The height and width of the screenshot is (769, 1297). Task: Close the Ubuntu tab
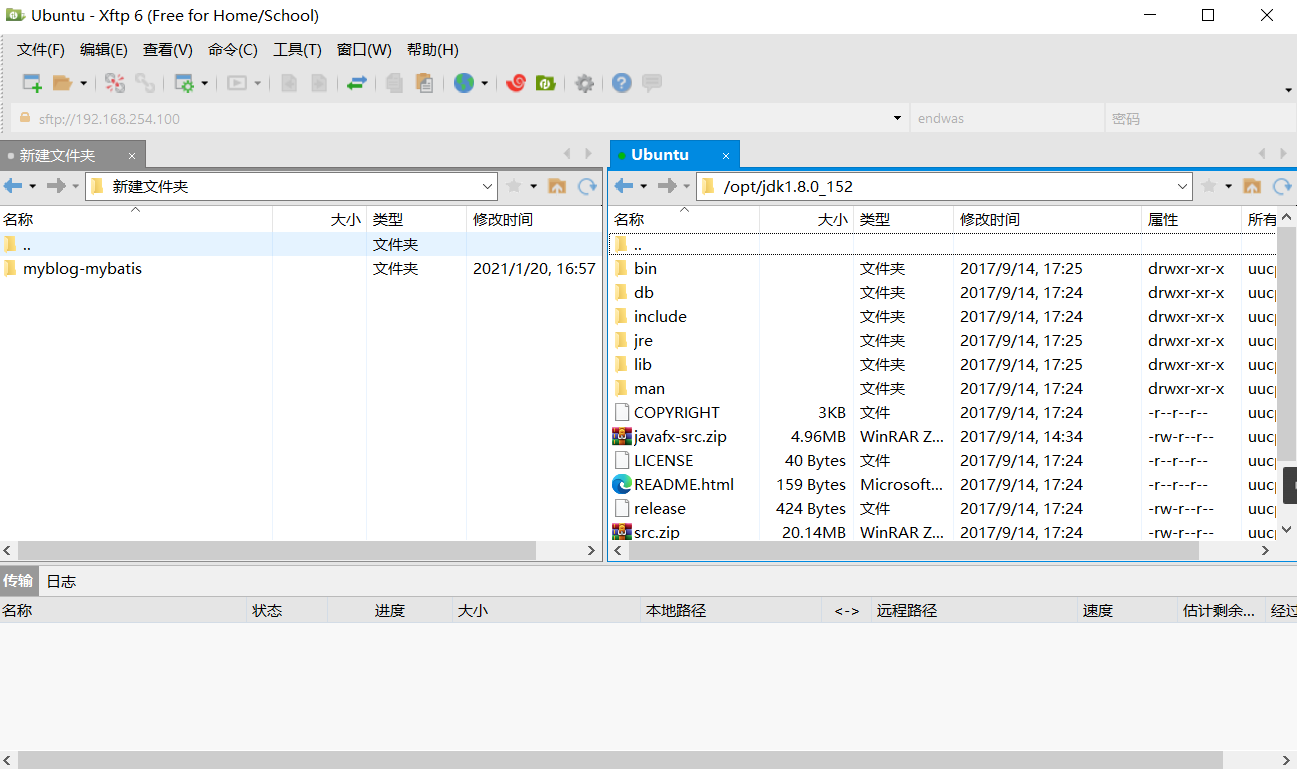coord(727,156)
